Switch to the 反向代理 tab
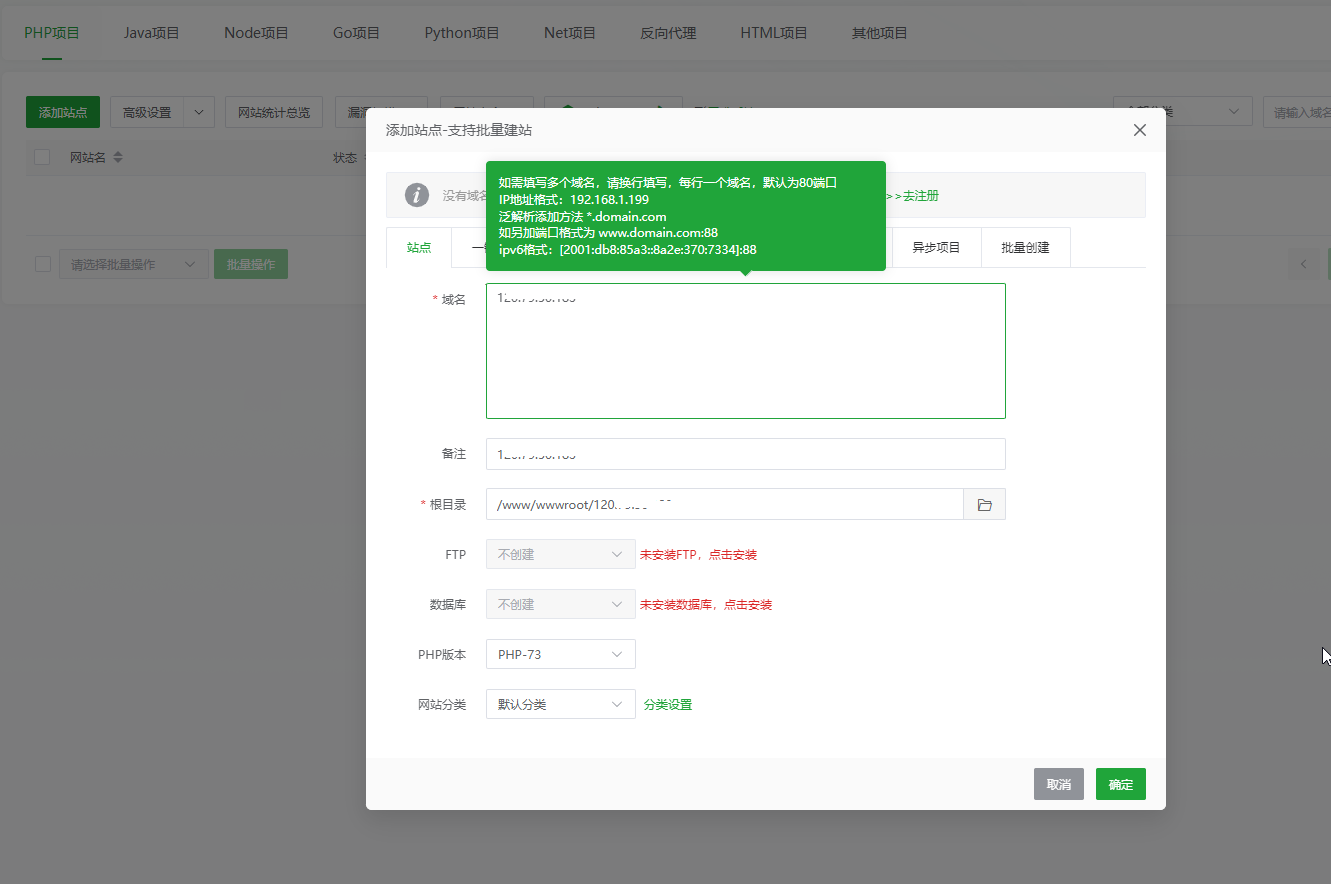 (x=668, y=32)
